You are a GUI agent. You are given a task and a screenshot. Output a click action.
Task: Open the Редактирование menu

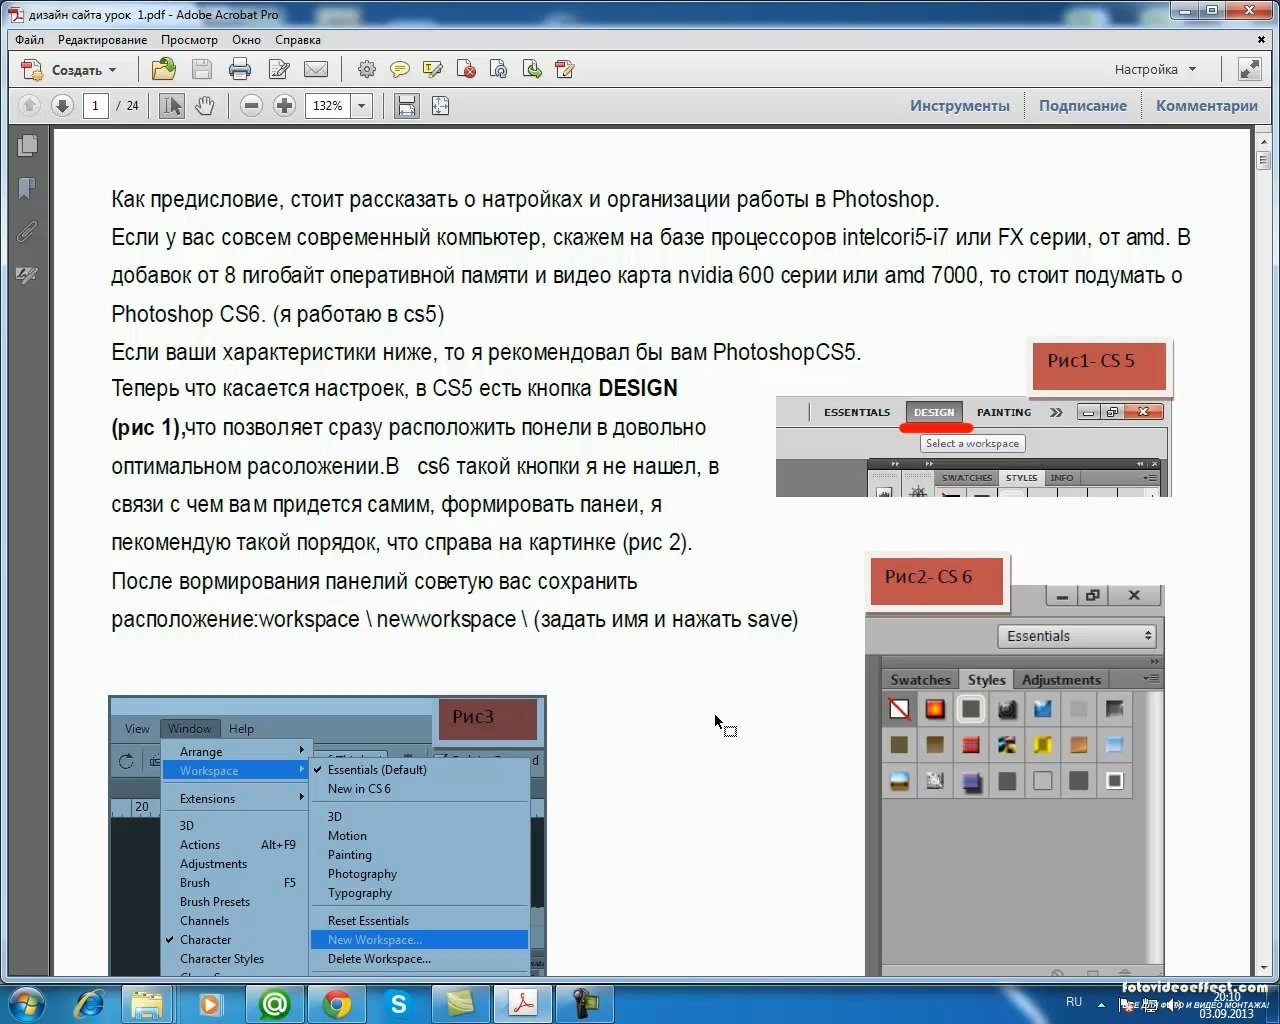(x=102, y=40)
